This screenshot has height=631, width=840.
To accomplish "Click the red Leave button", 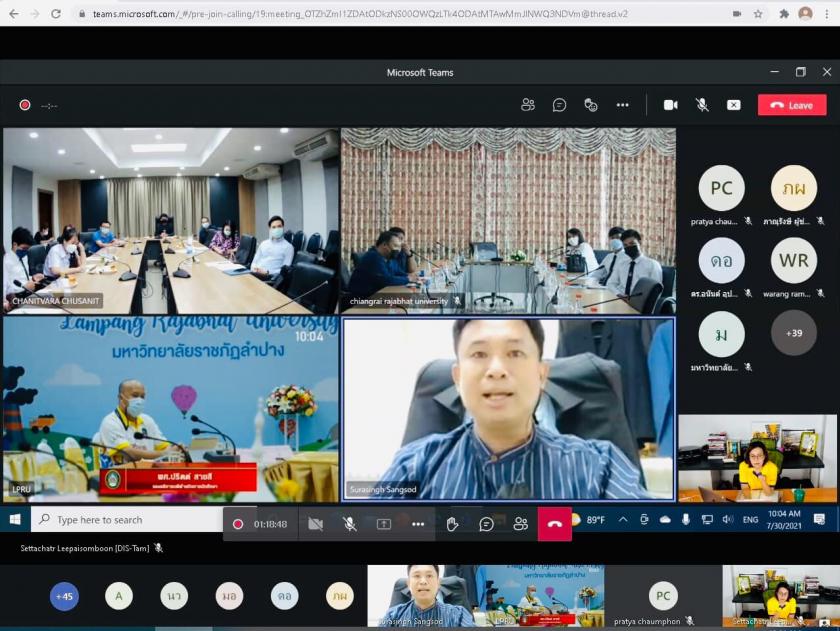I will coord(792,105).
